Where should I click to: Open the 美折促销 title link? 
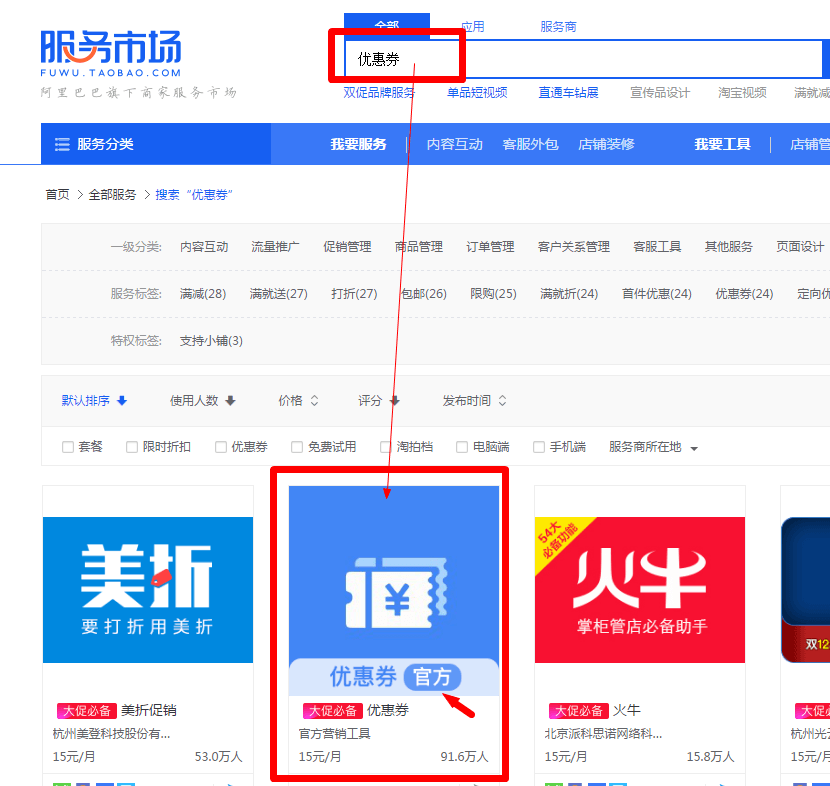click(x=149, y=710)
